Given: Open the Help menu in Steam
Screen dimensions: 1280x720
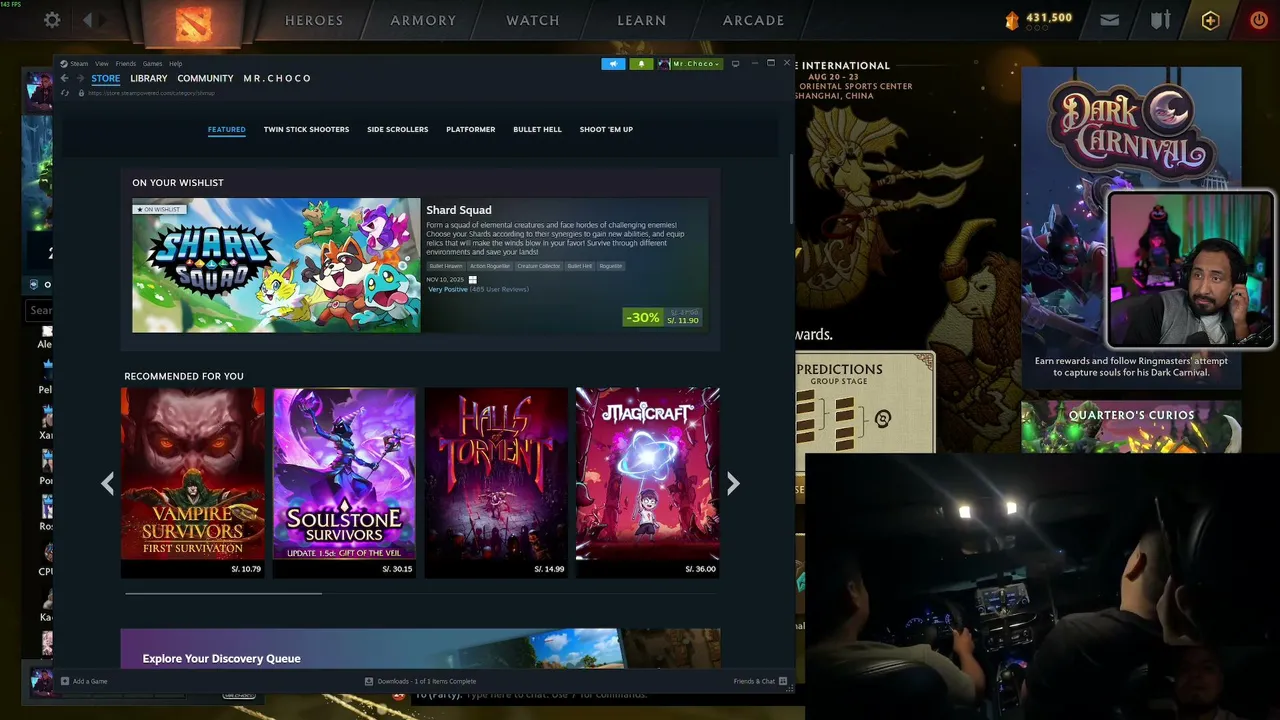Looking at the screenshot, I should pos(176,64).
